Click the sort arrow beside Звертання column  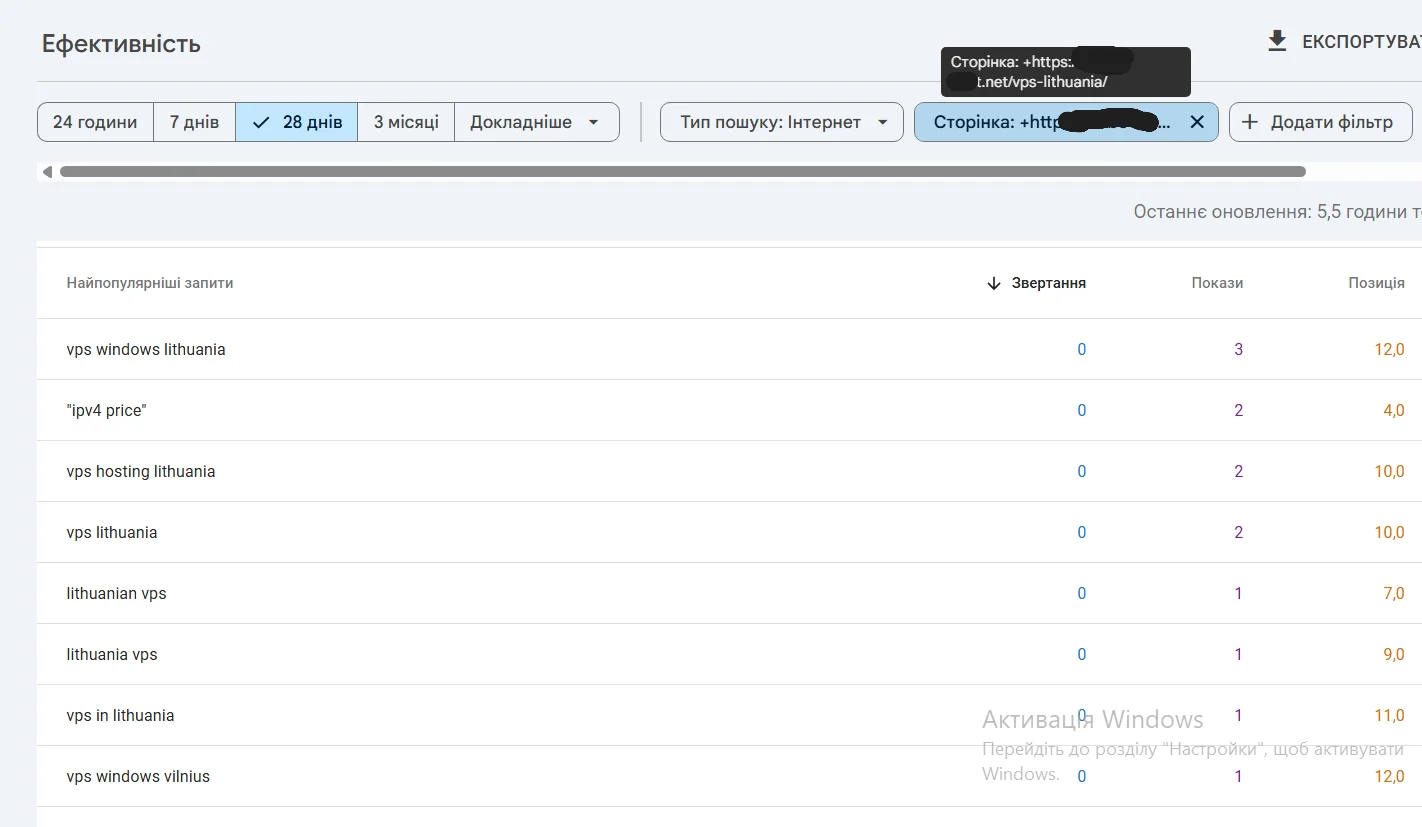point(993,283)
